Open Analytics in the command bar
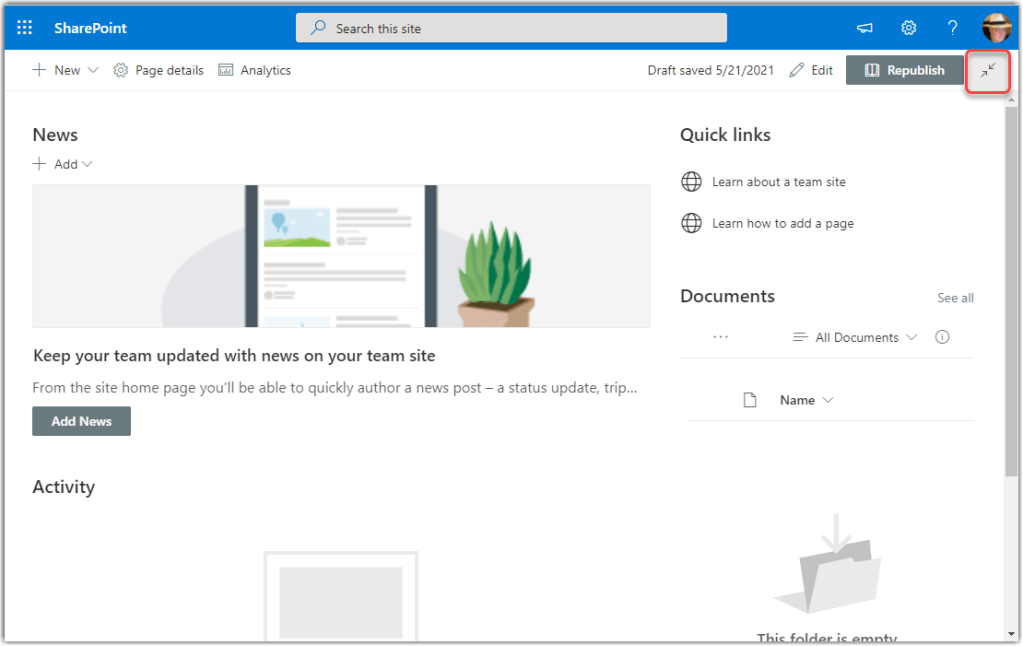1023x646 pixels. click(255, 71)
